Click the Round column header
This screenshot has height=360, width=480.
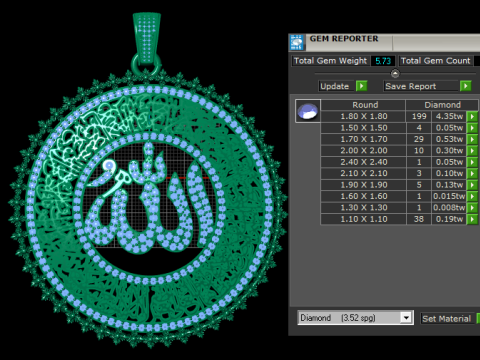(363, 105)
